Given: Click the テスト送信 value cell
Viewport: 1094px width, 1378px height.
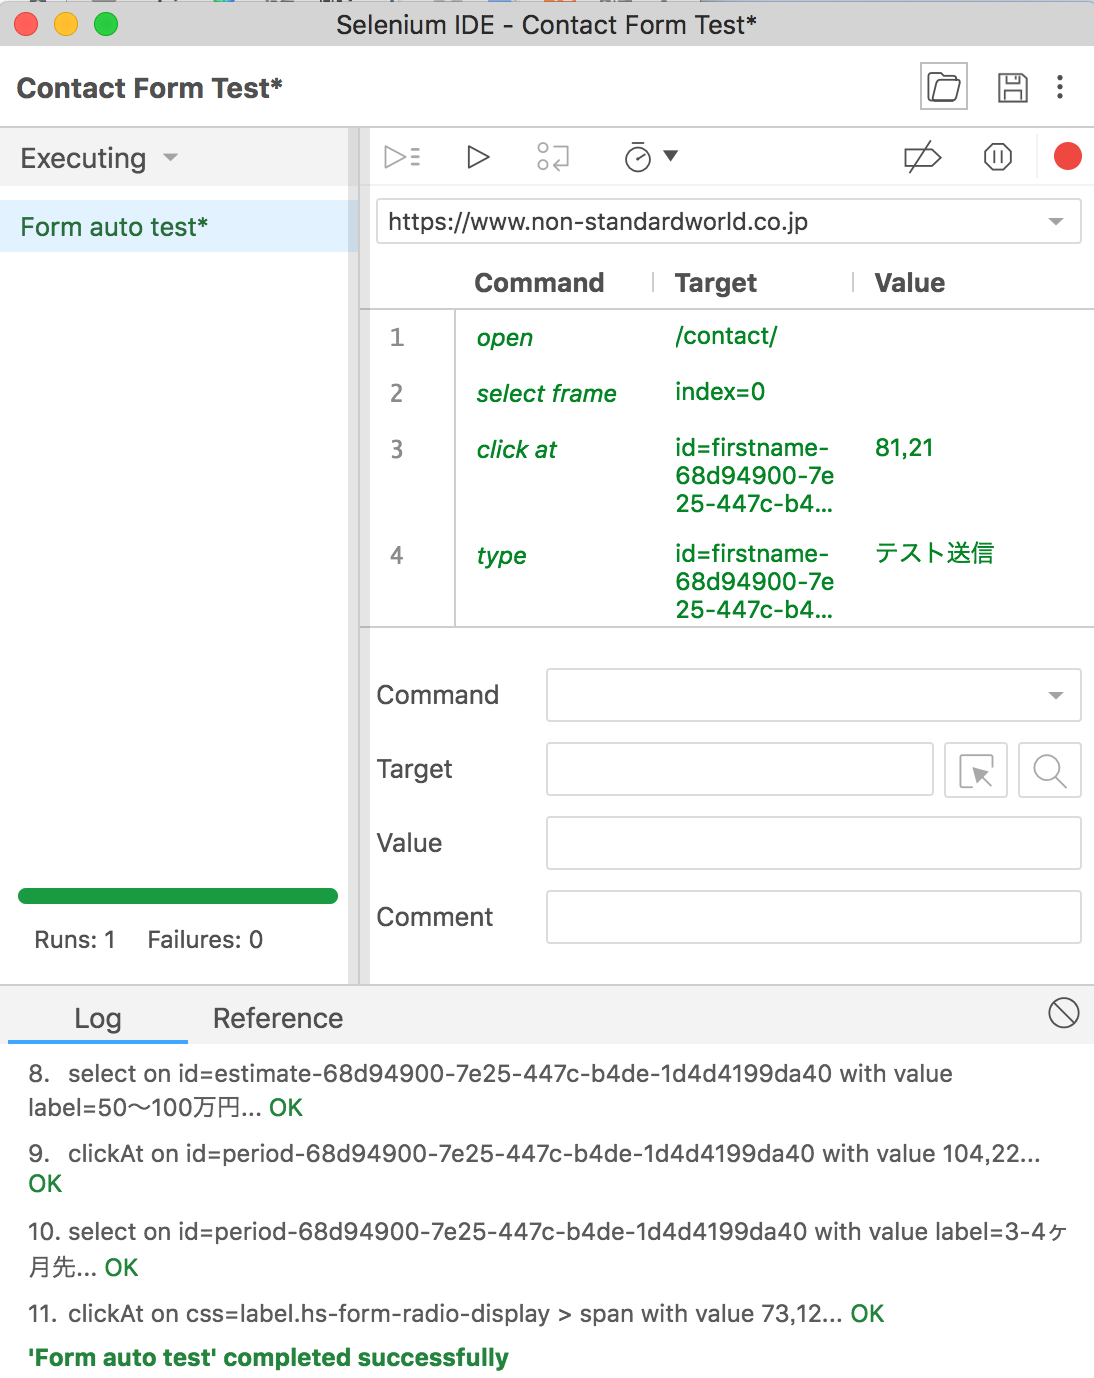Looking at the screenshot, I should tap(934, 553).
